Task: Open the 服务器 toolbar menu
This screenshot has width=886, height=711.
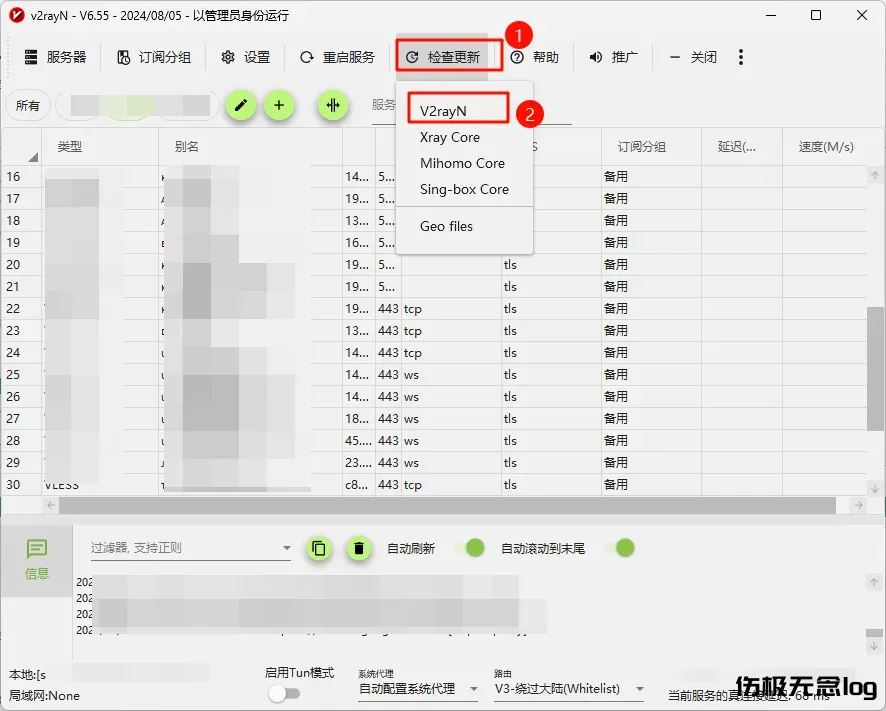Action: point(55,57)
